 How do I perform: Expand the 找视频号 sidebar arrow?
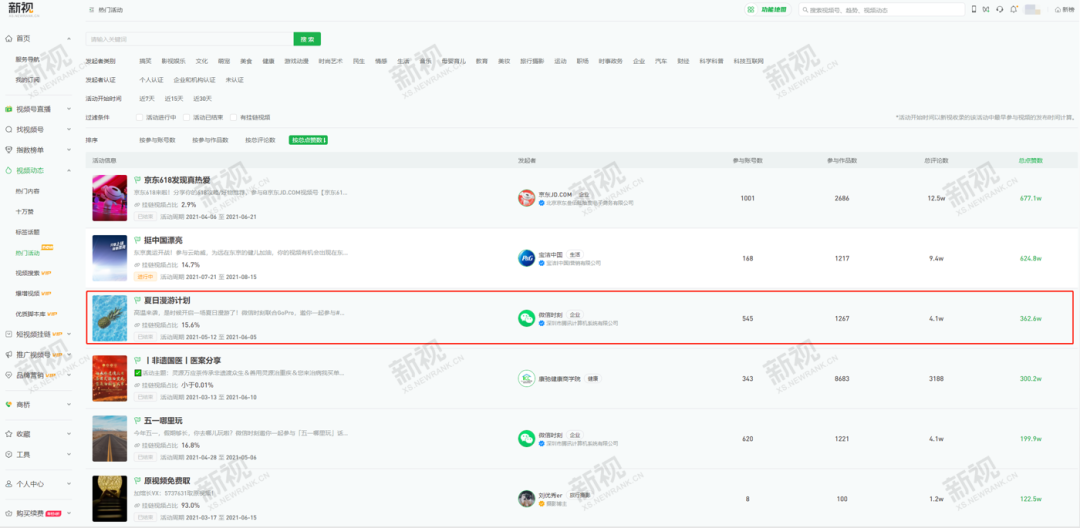69,129
